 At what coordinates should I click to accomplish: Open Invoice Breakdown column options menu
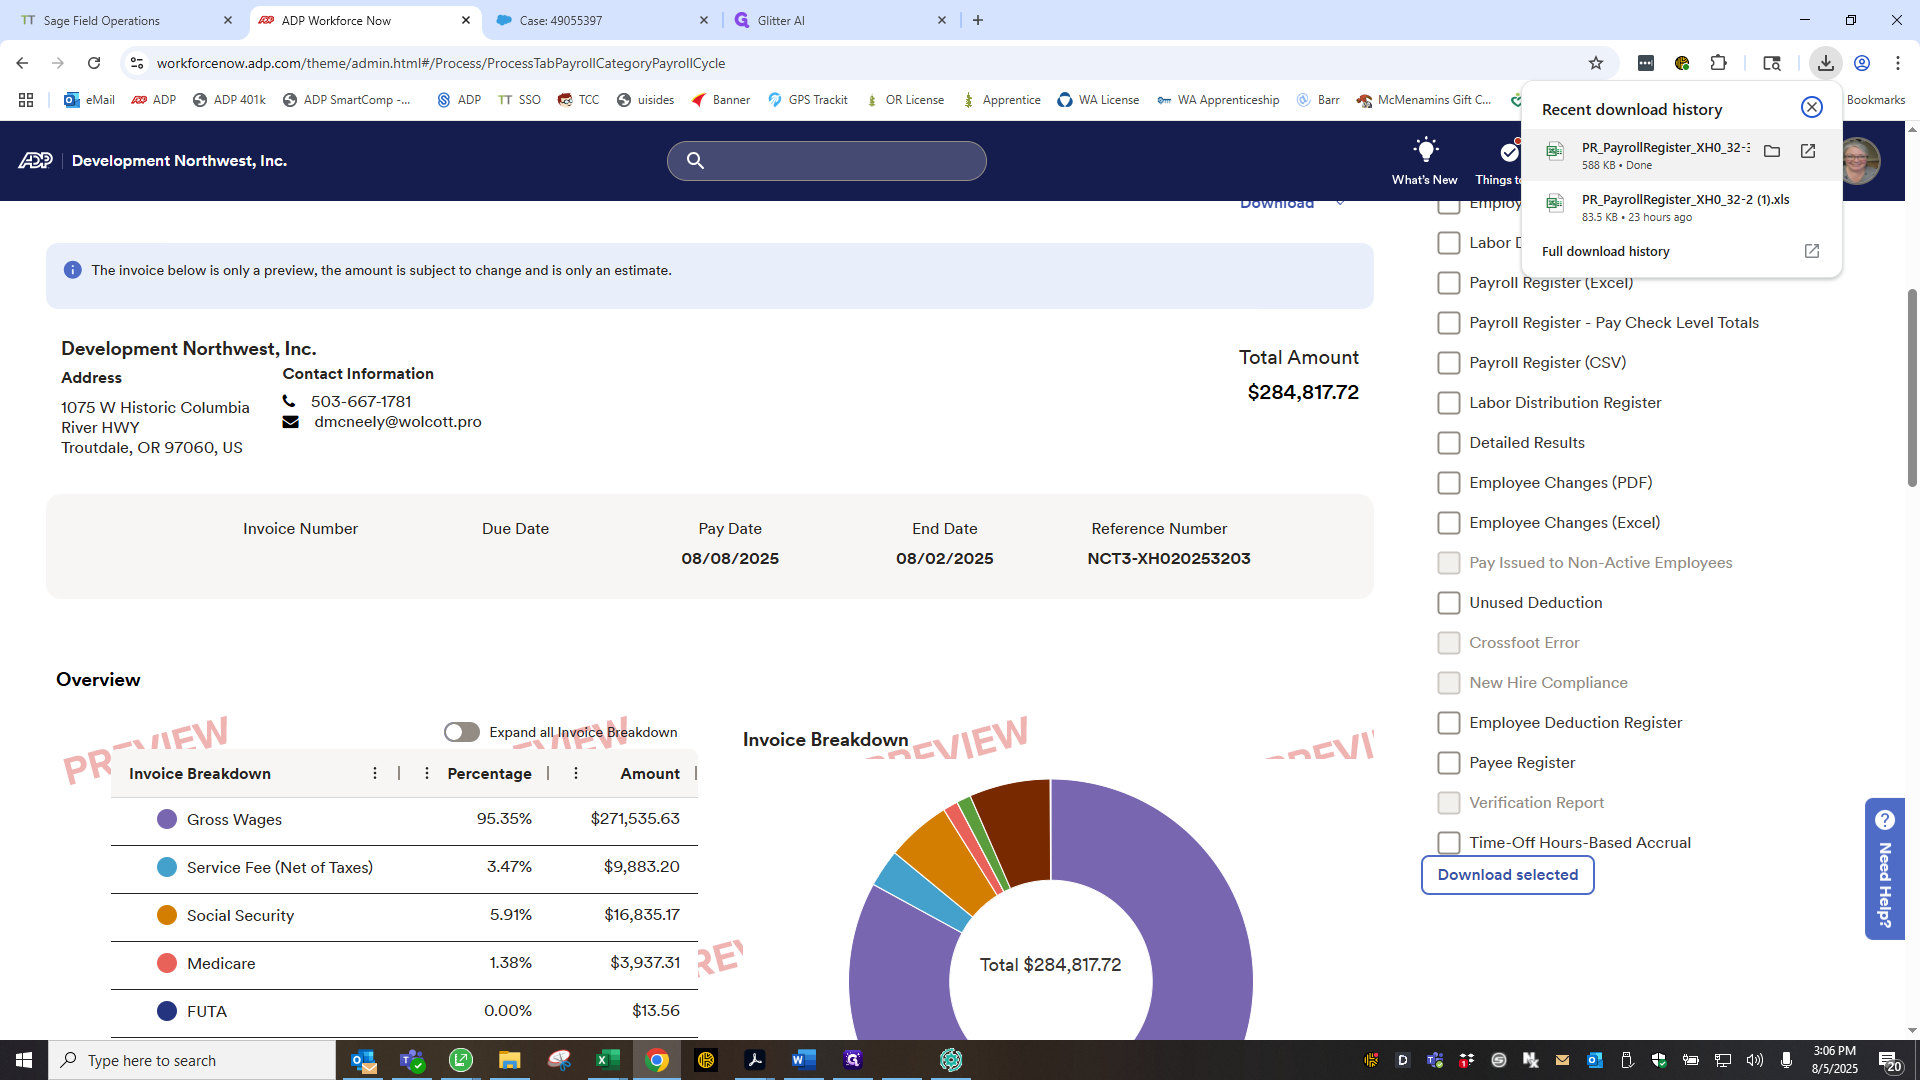click(x=375, y=773)
